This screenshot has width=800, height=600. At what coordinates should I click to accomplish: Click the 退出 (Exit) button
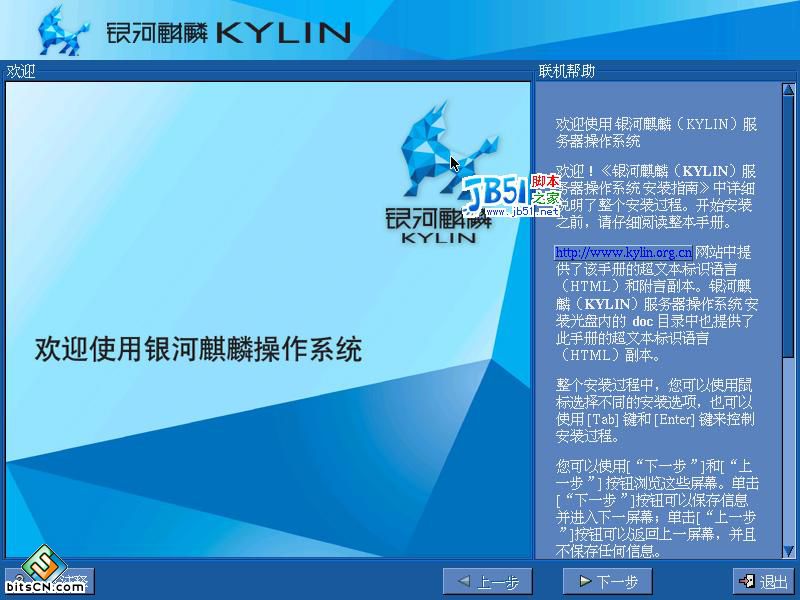pyautogui.click(x=763, y=581)
